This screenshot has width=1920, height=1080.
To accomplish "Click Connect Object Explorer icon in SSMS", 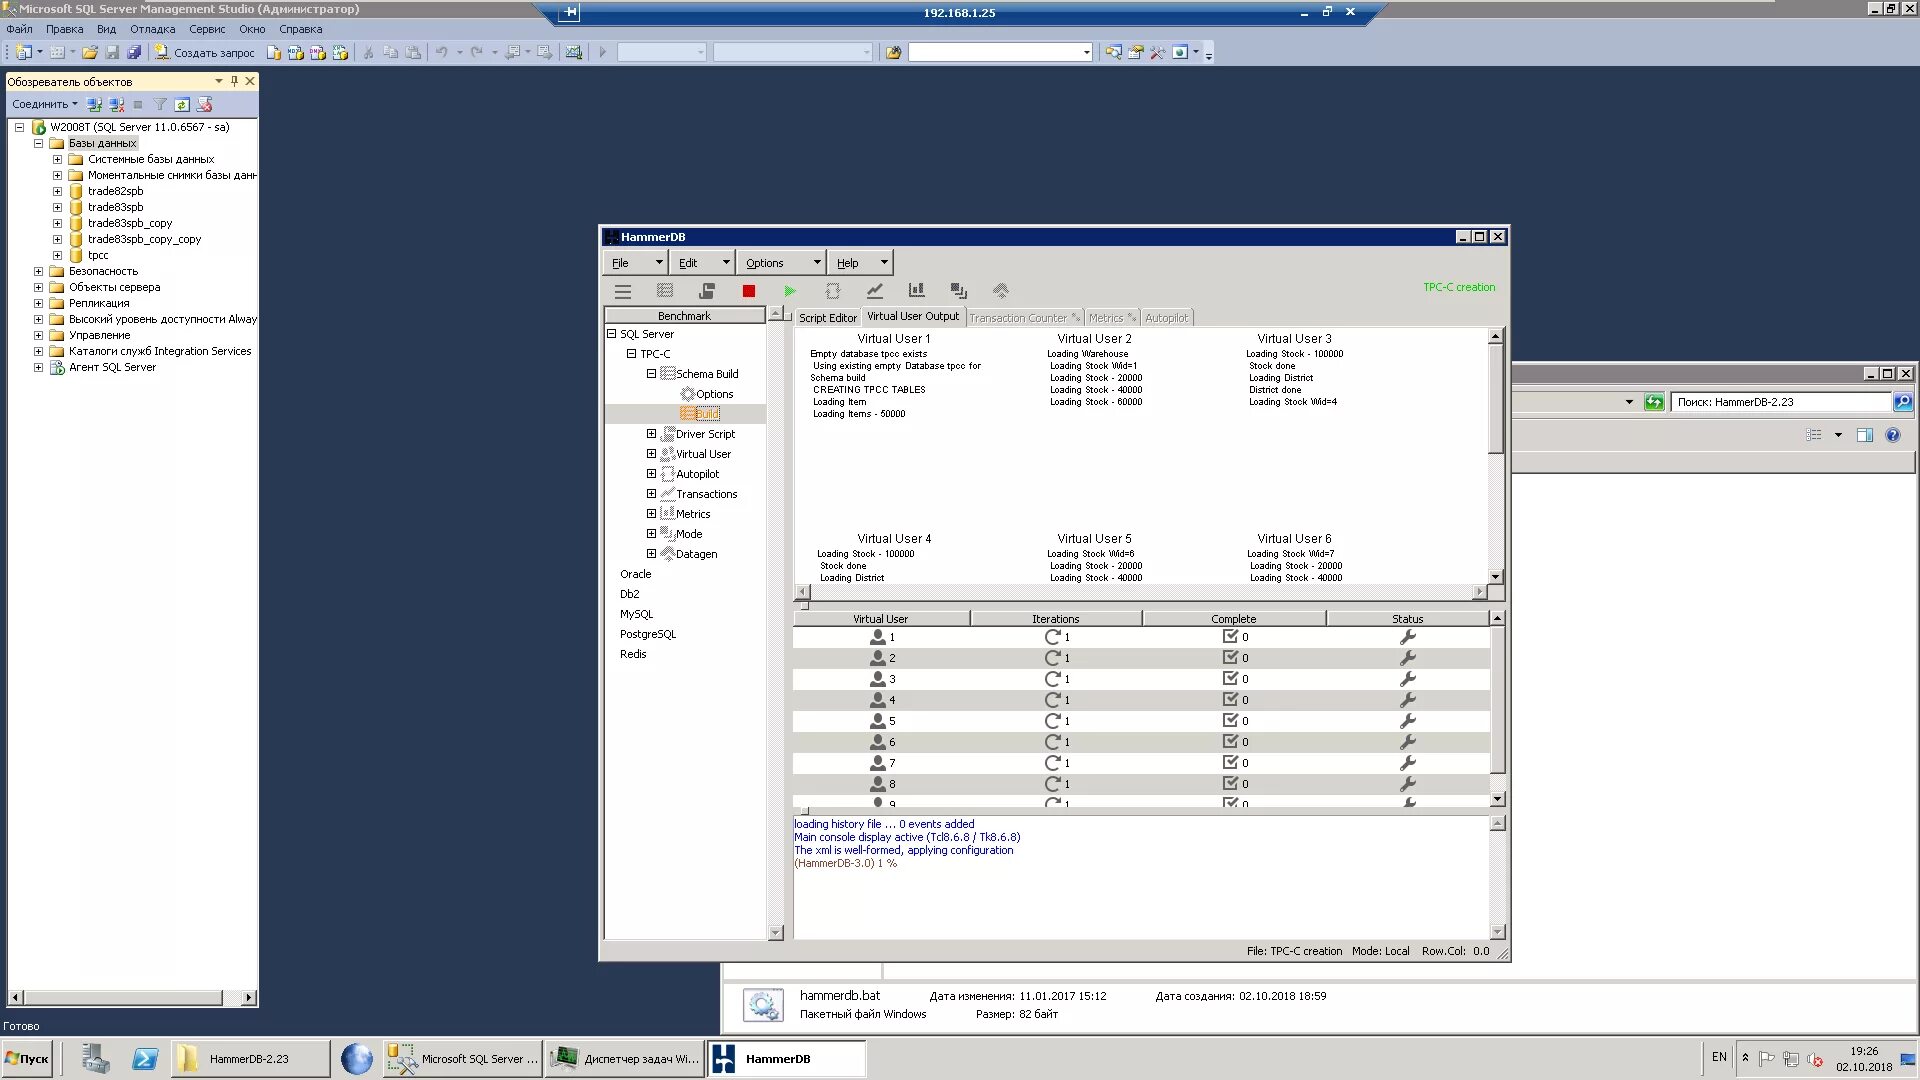I will [x=94, y=104].
